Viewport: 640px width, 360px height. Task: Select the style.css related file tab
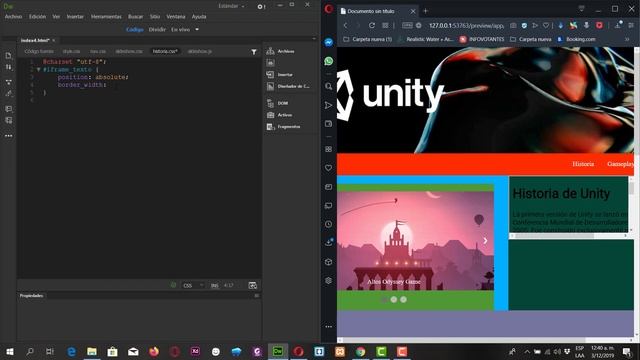71,51
